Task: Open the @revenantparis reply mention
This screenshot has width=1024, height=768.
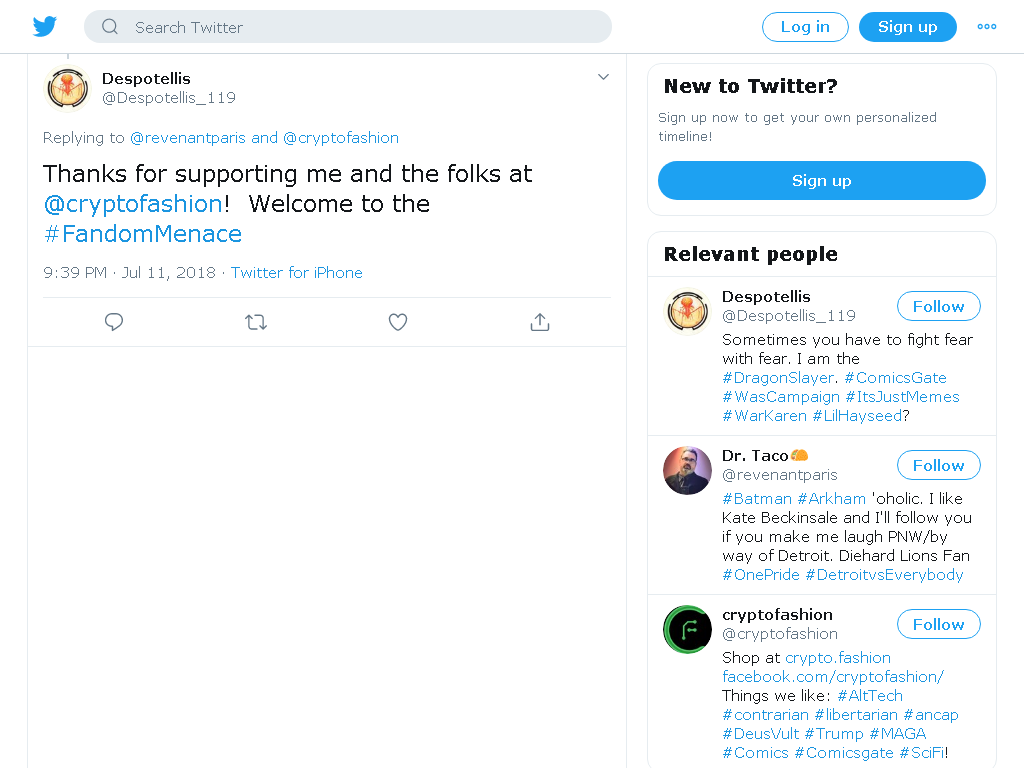Action: coord(188,138)
